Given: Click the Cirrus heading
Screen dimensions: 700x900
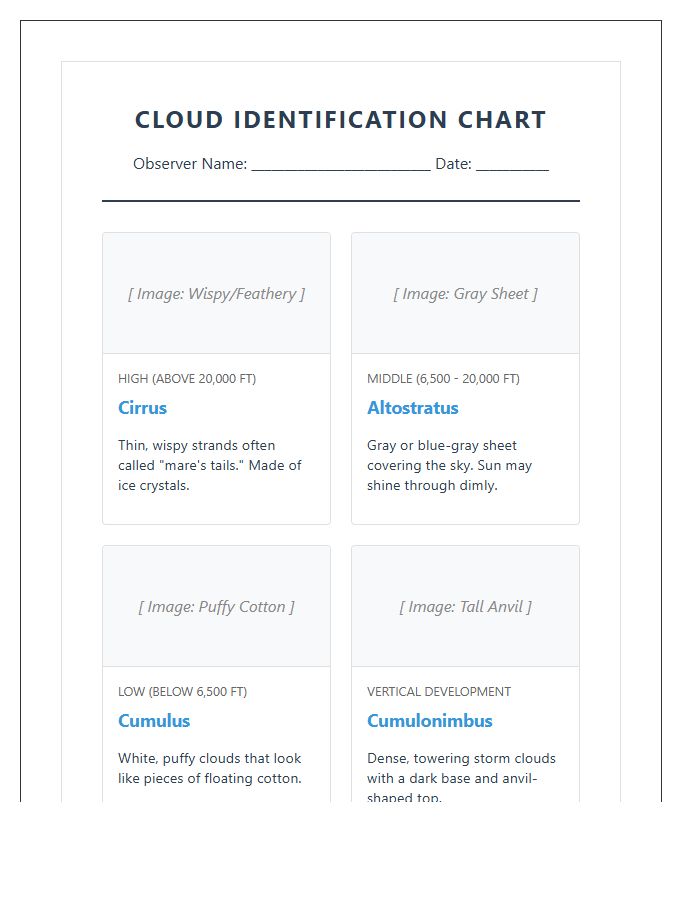Looking at the screenshot, I should coord(142,408).
